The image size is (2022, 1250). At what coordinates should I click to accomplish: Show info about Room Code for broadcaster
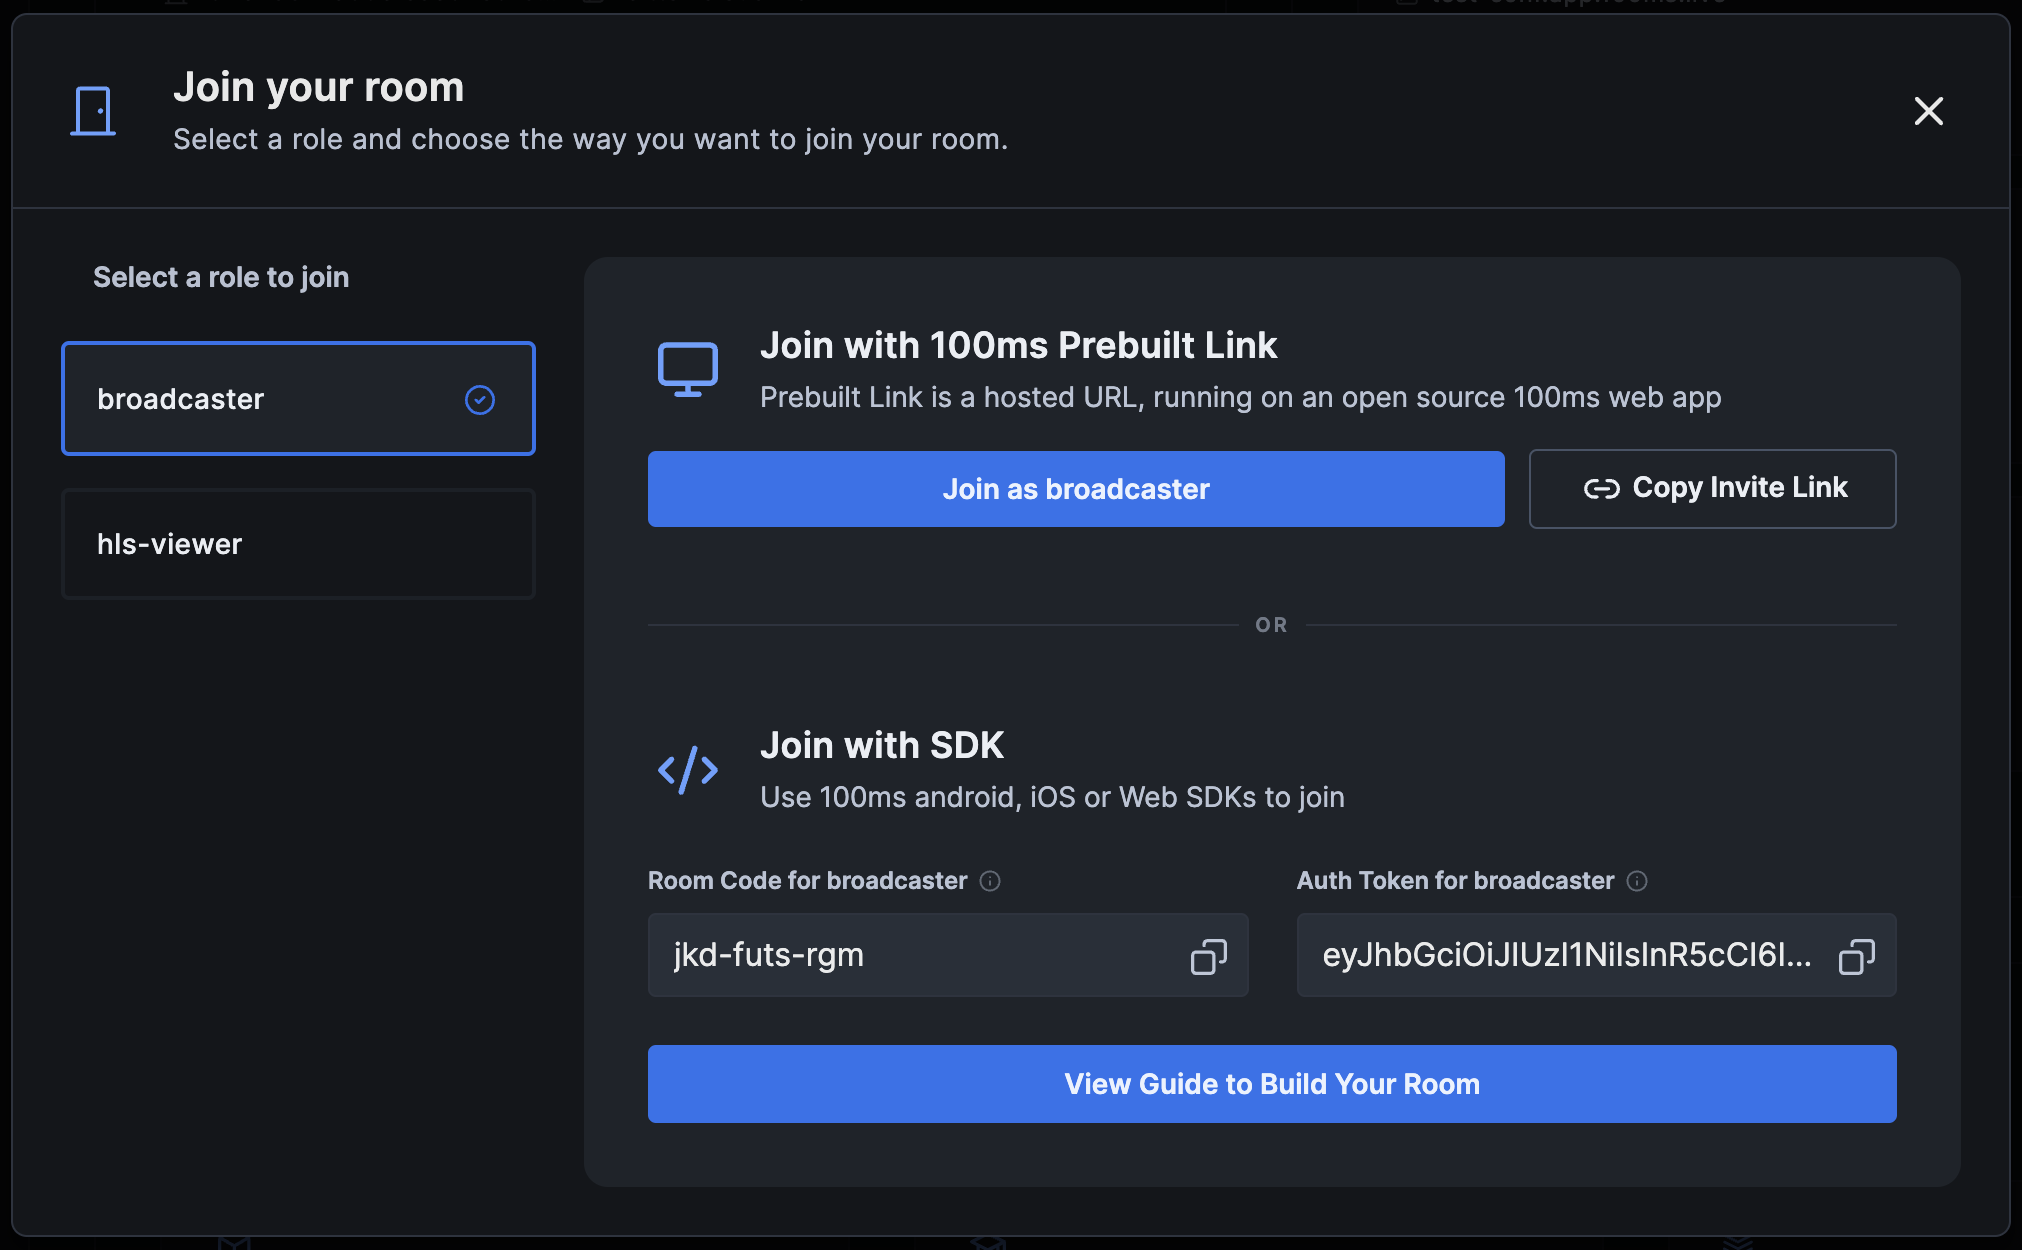990,881
